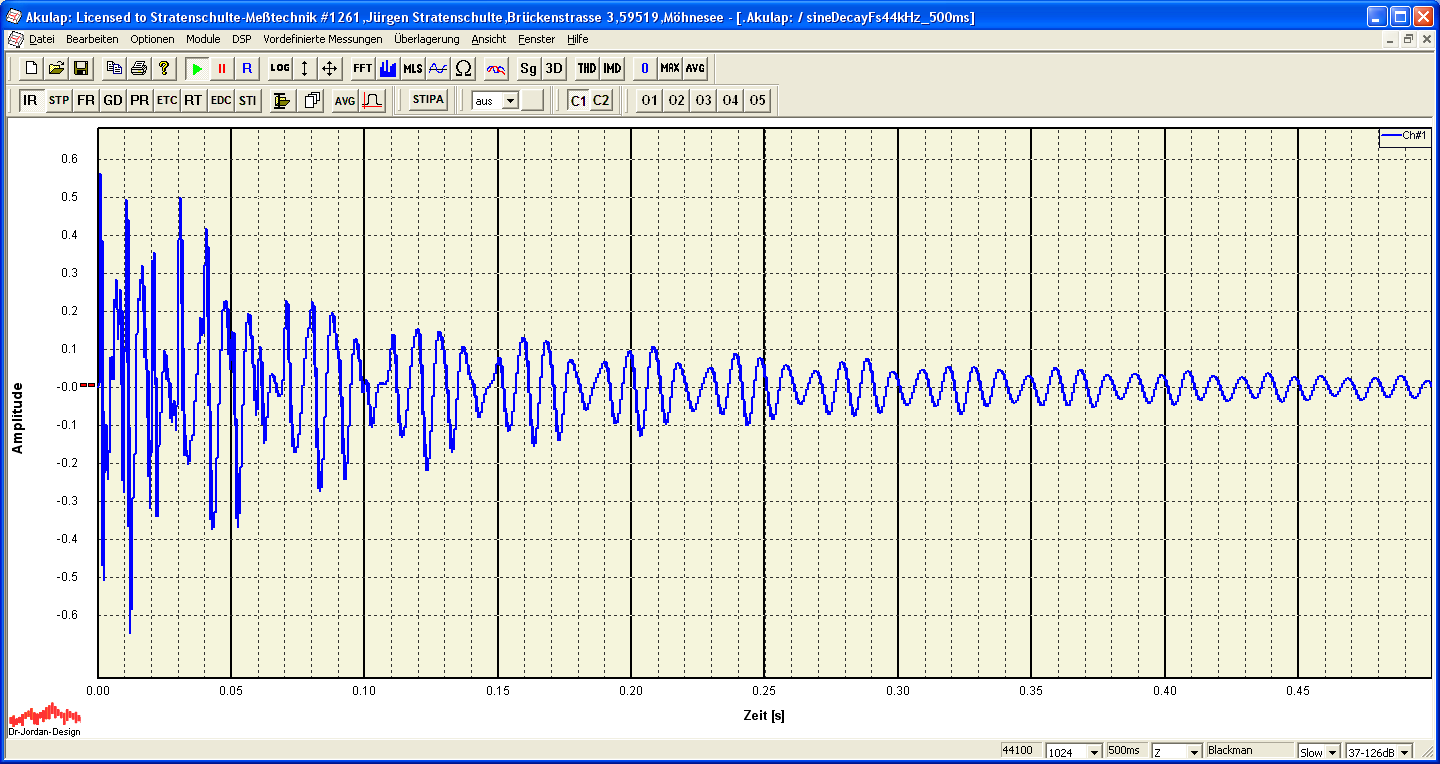Open the Datei menu
Image resolution: width=1440 pixels, height=764 pixels.
pos(42,39)
